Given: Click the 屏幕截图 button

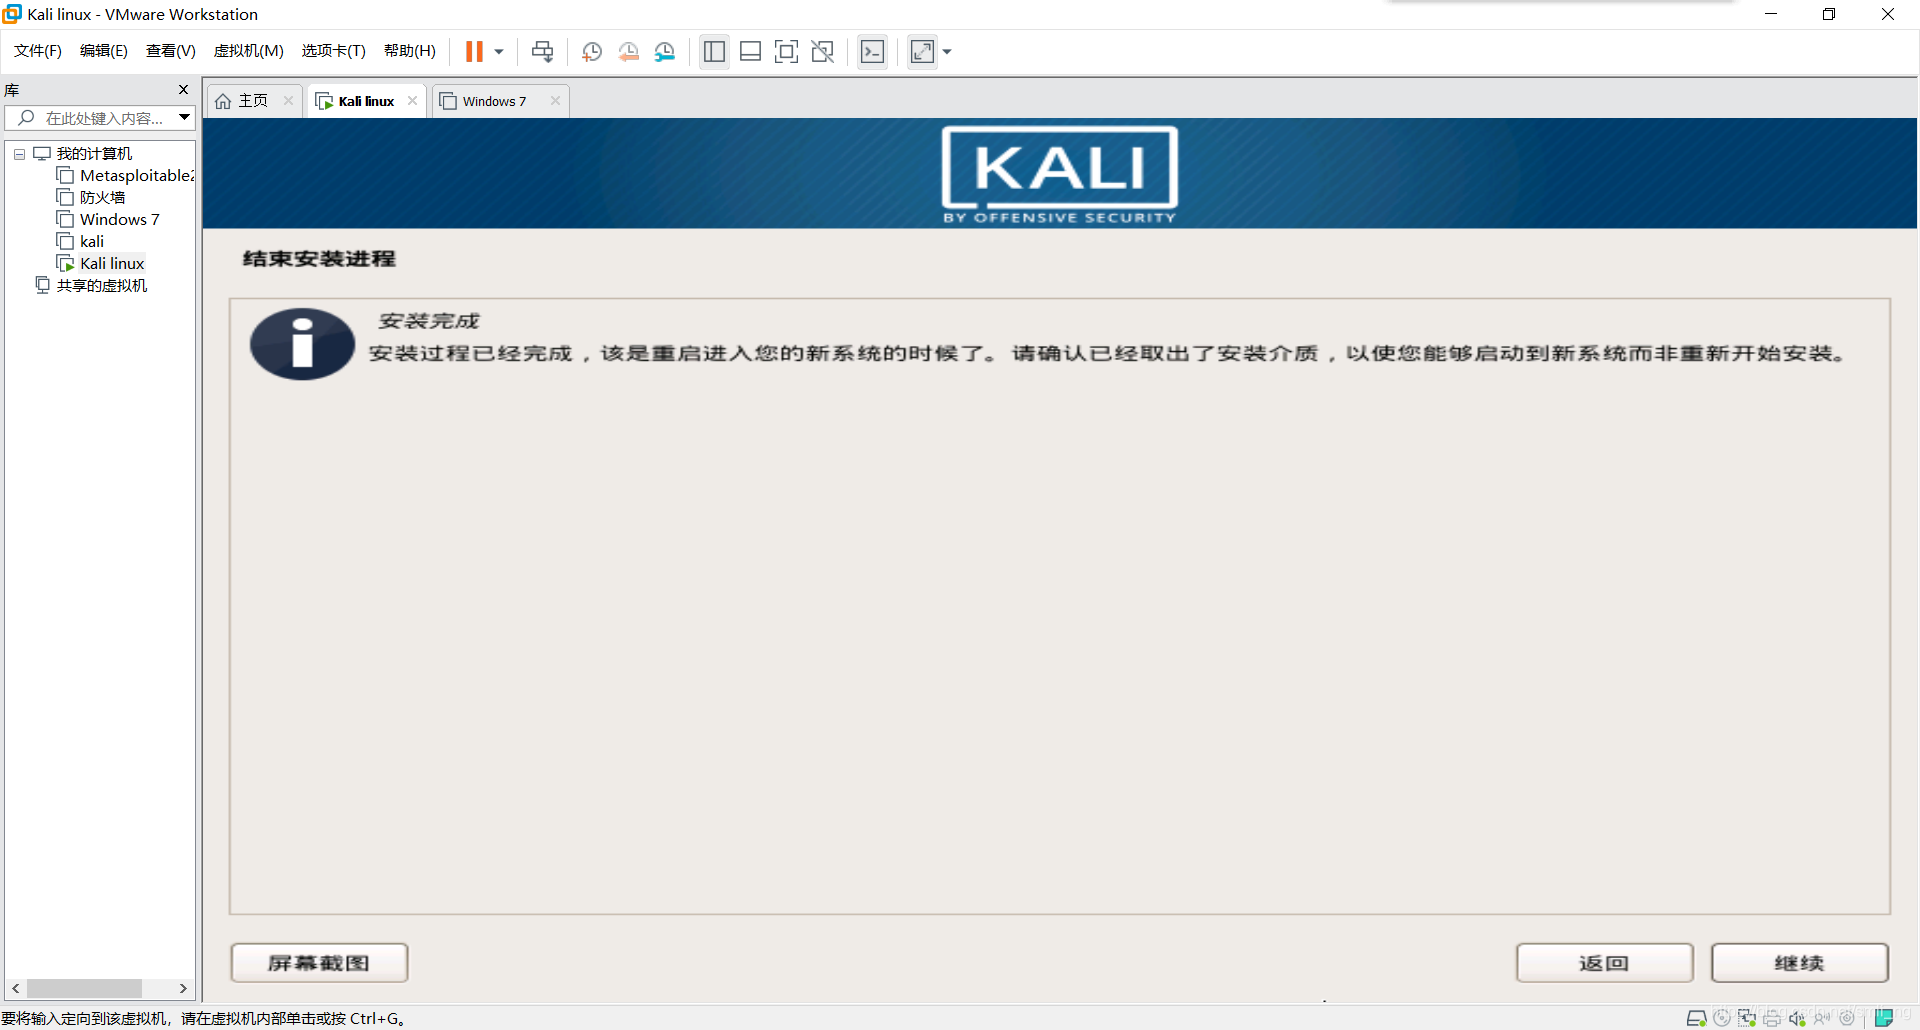Looking at the screenshot, I should click(318, 962).
